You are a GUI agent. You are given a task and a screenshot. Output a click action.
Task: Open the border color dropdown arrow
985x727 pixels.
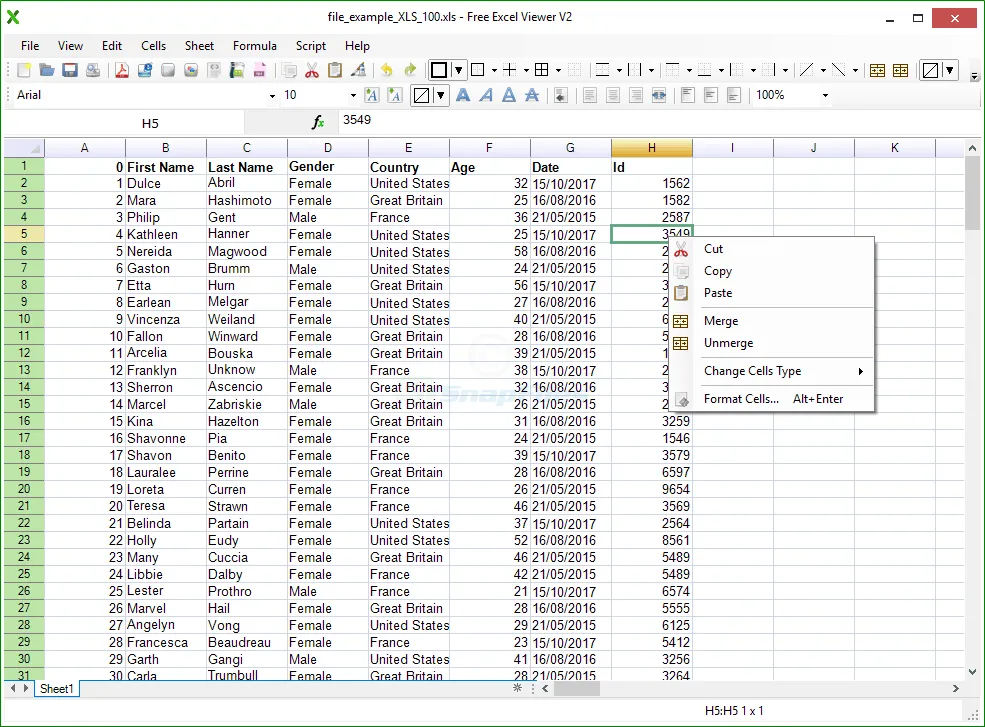pos(459,70)
